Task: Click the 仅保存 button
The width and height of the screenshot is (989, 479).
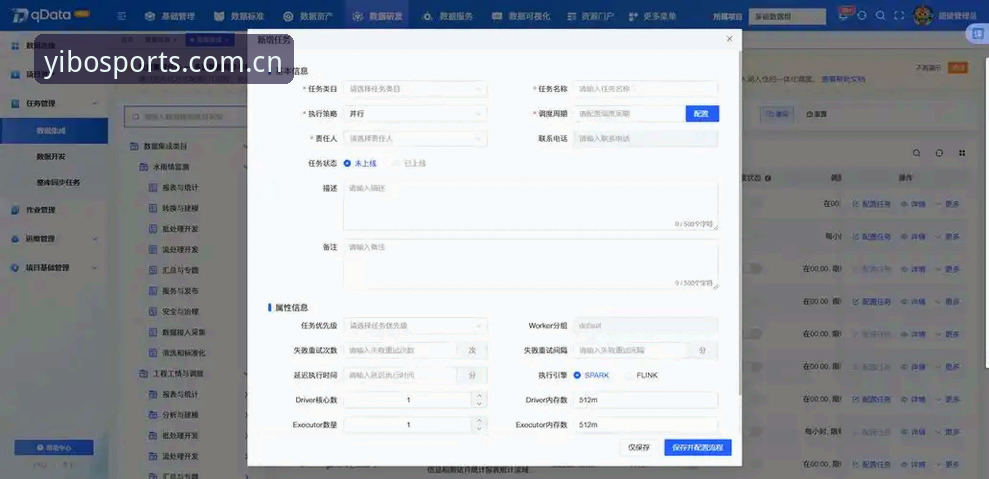Action: [x=639, y=447]
